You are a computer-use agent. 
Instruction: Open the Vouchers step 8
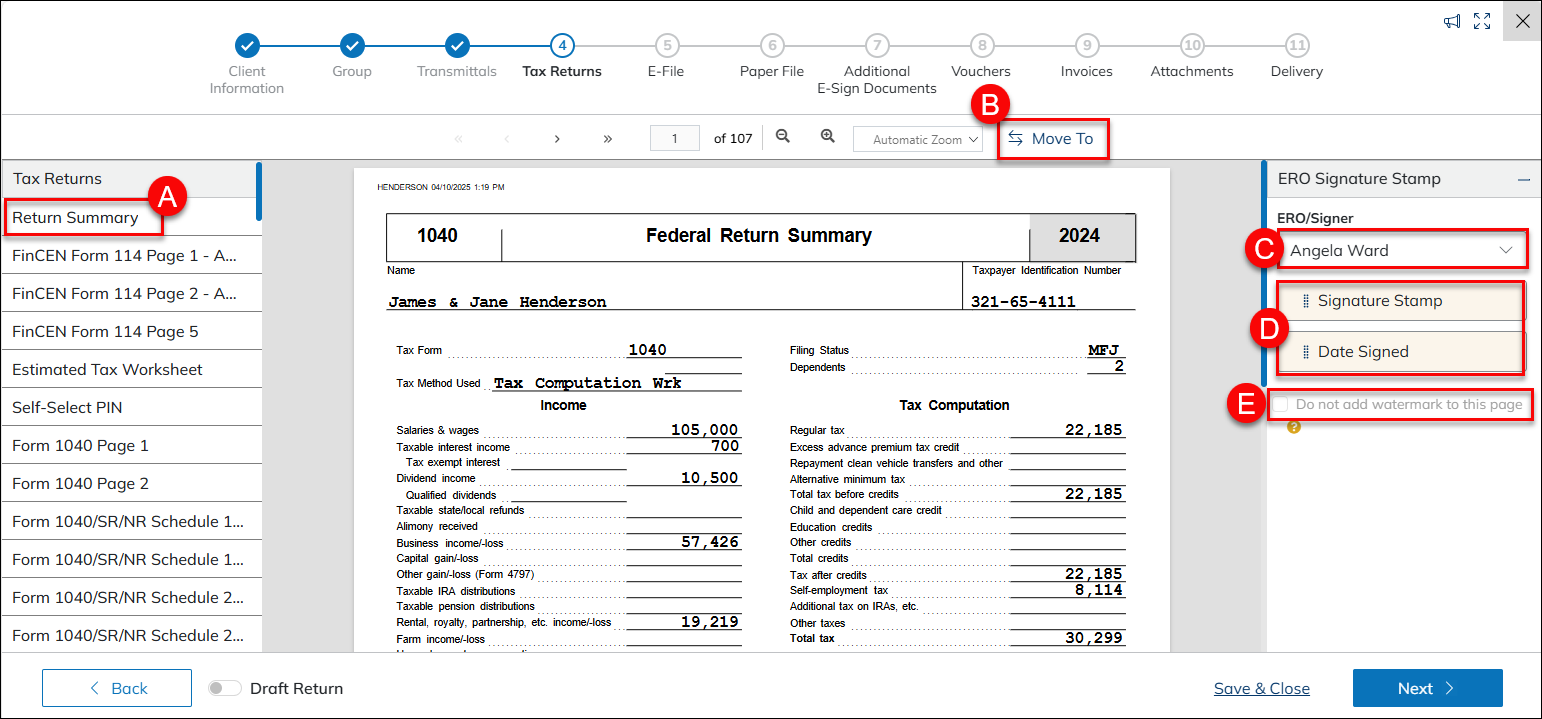(981, 46)
